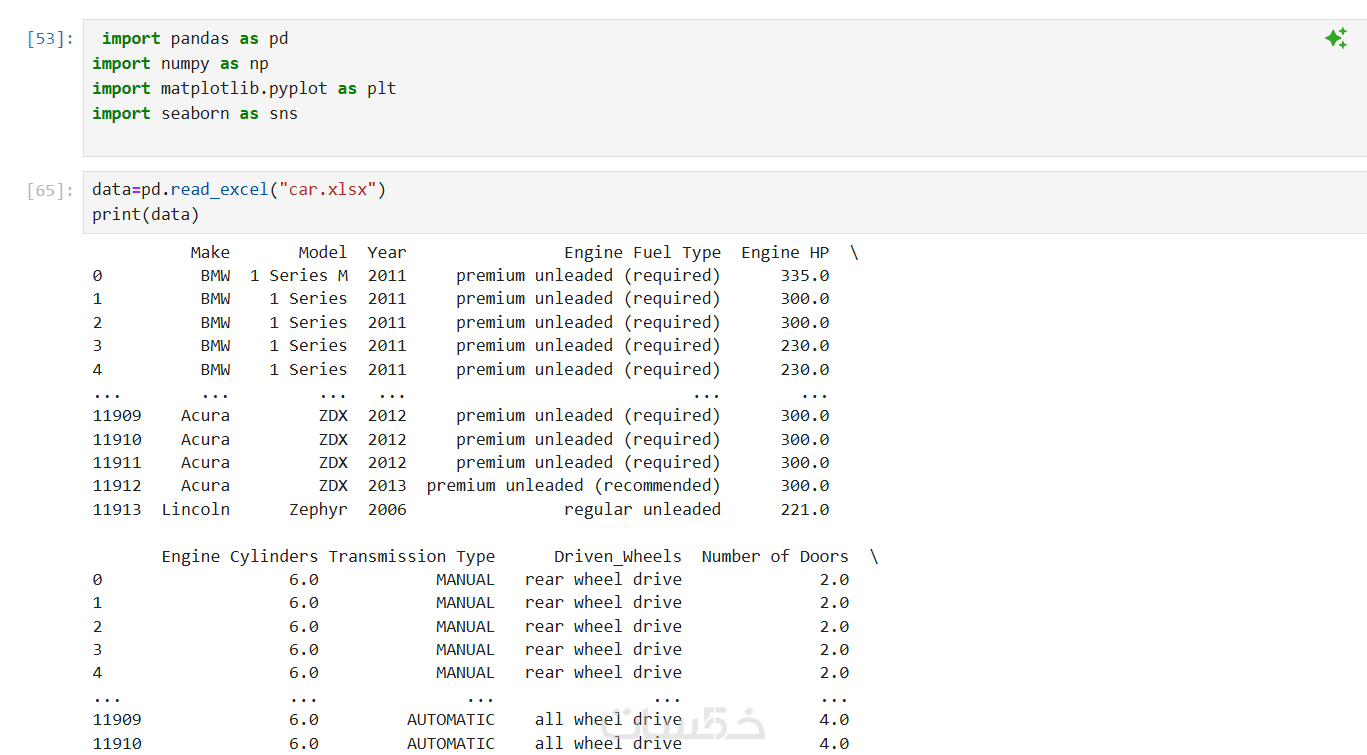
Task: Click the premium unleaded (recommended) value
Action: point(573,486)
